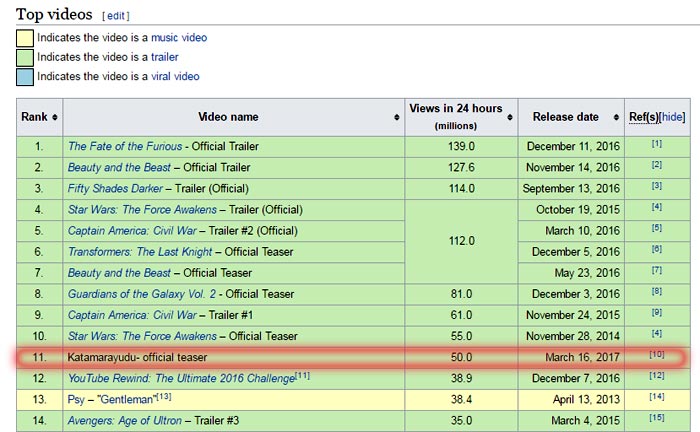Open reference [12] for YouTube Rewind row
The width and height of the screenshot is (700, 432).
click(657, 376)
